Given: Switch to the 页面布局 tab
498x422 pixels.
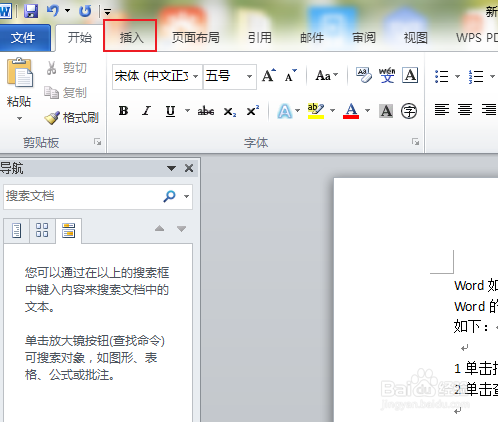Looking at the screenshot, I should click(x=196, y=37).
